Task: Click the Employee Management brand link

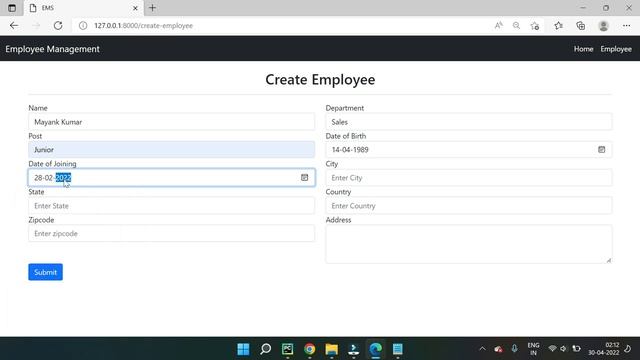Action: [x=52, y=49]
